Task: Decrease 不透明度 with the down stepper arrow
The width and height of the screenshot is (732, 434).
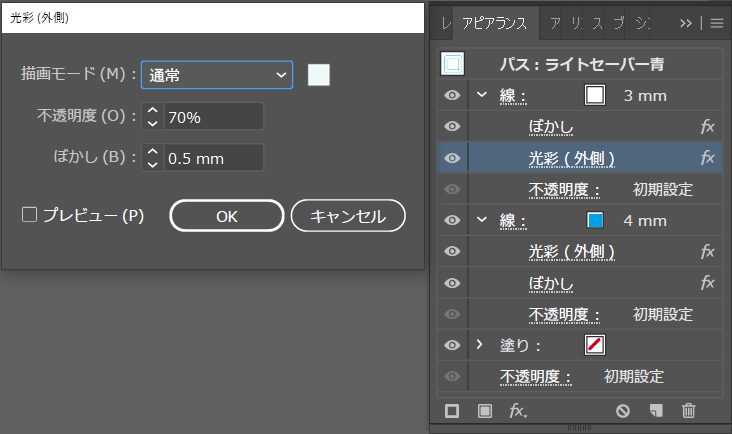Action: click(x=153, y=123)
